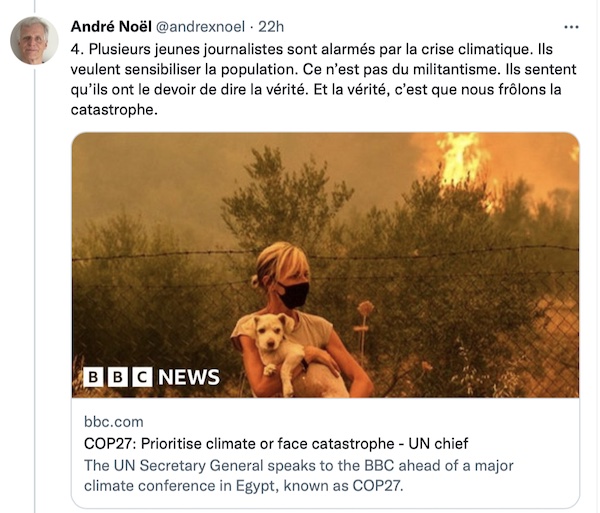Click the BBC NEWS logo on image
Screen dimensions: 600x513
(x=152, y=377)
